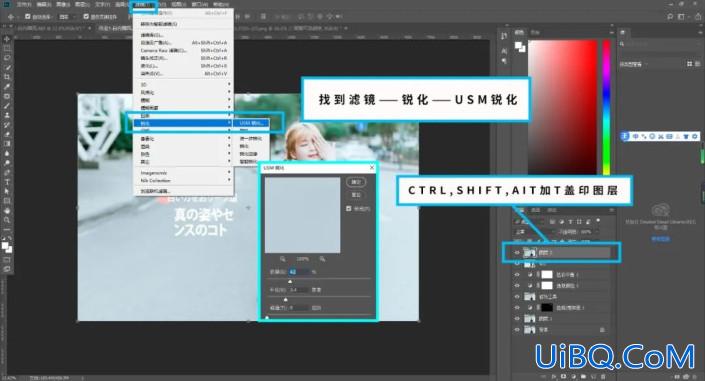Select the Pen tool
The image size is (705, 381).
click(7, 172)
